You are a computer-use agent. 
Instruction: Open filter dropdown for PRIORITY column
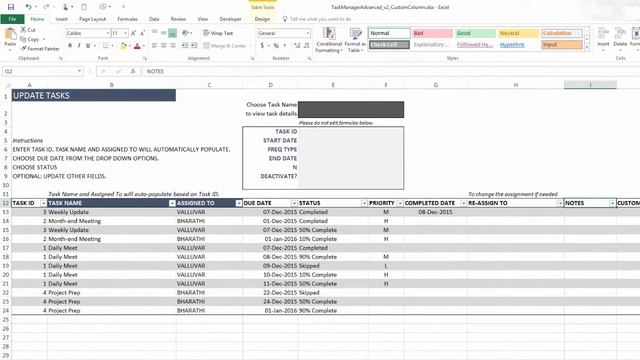coord(400,203)
